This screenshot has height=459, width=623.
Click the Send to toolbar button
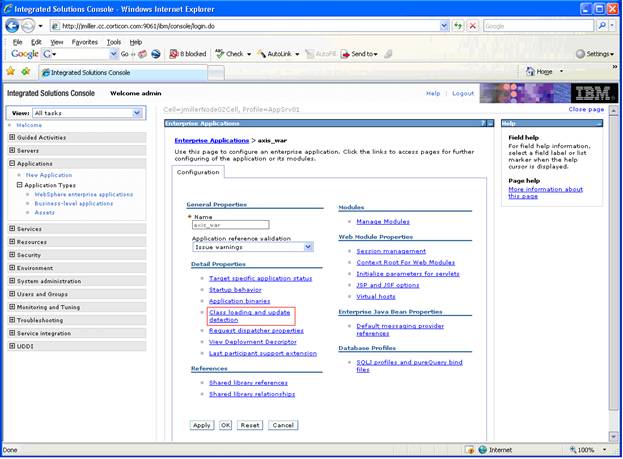coord(358,54)
